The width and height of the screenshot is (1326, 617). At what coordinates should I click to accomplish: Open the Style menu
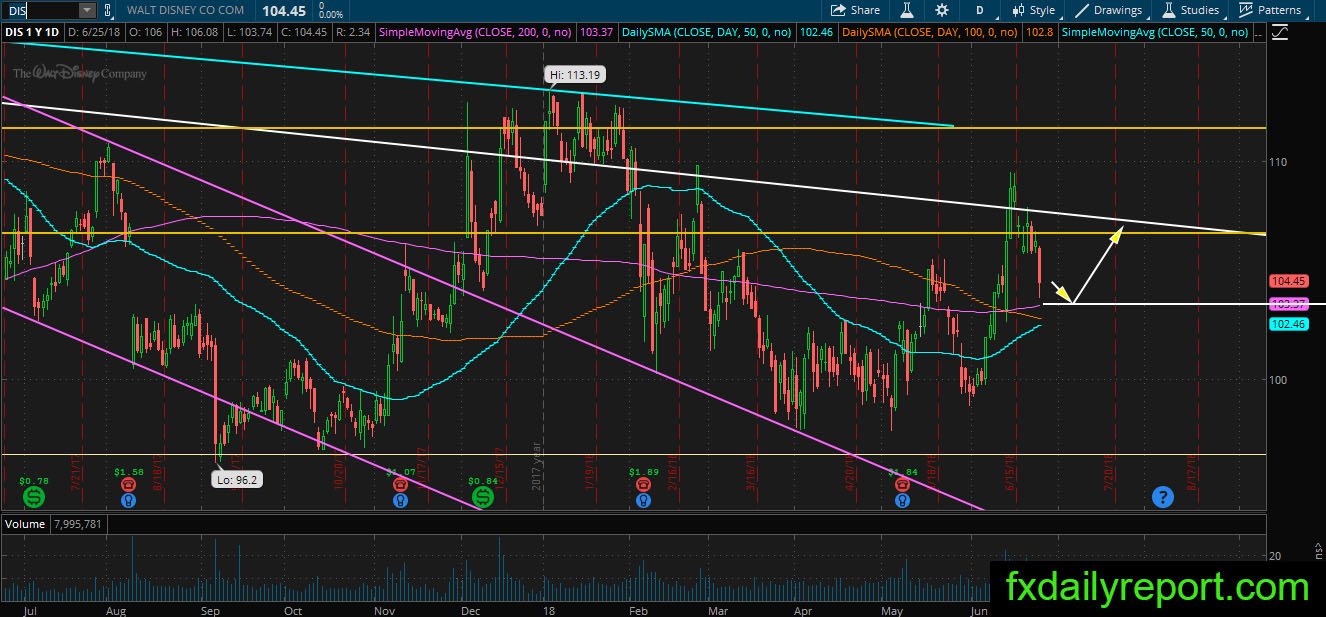coord(1034,10)
